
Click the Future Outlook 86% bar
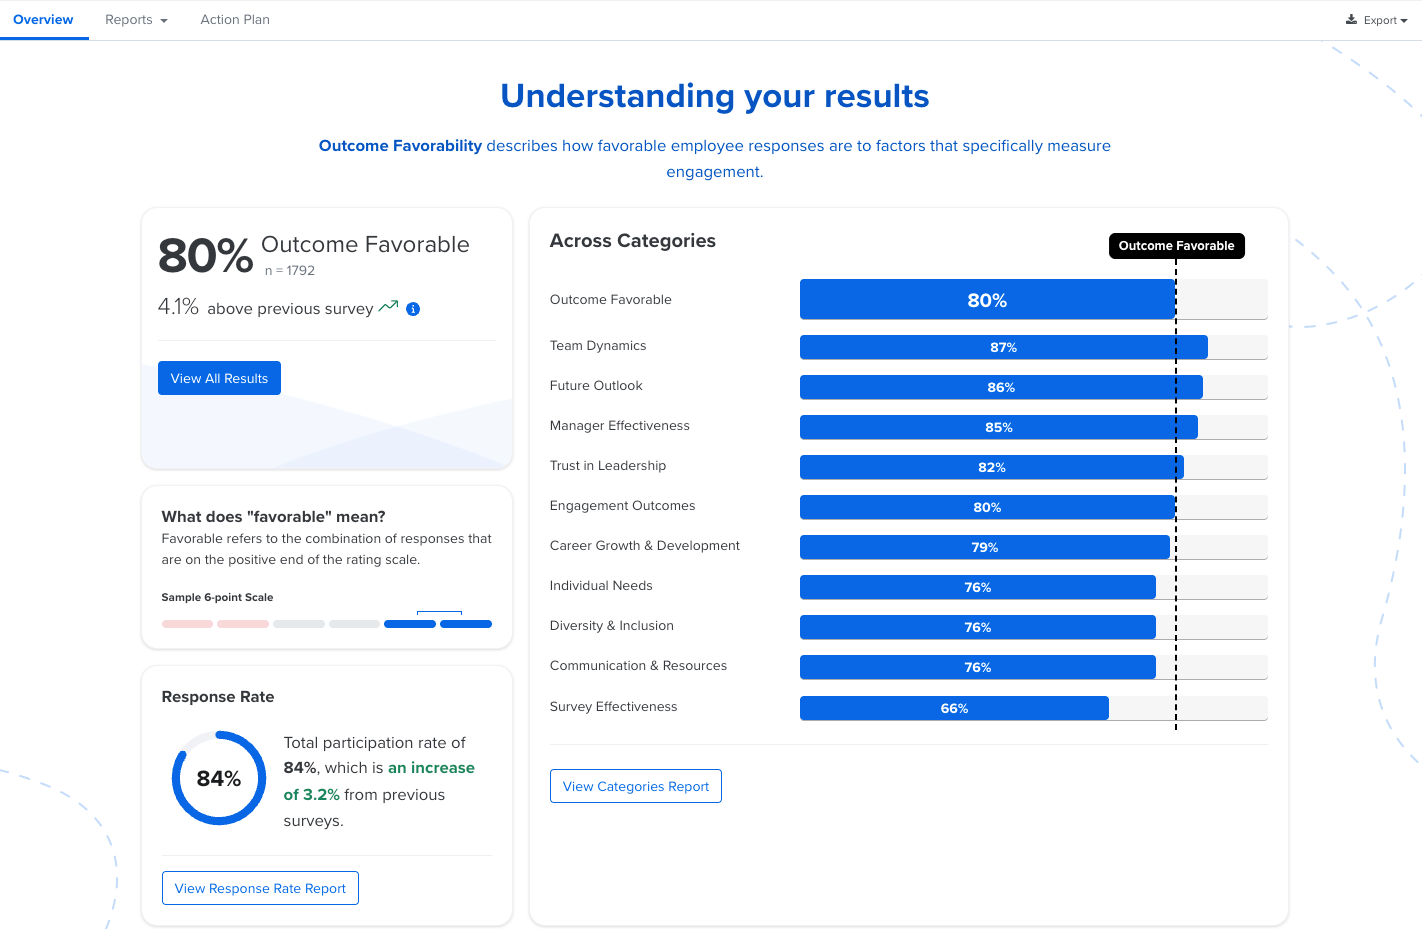(x=1001, y=387)
